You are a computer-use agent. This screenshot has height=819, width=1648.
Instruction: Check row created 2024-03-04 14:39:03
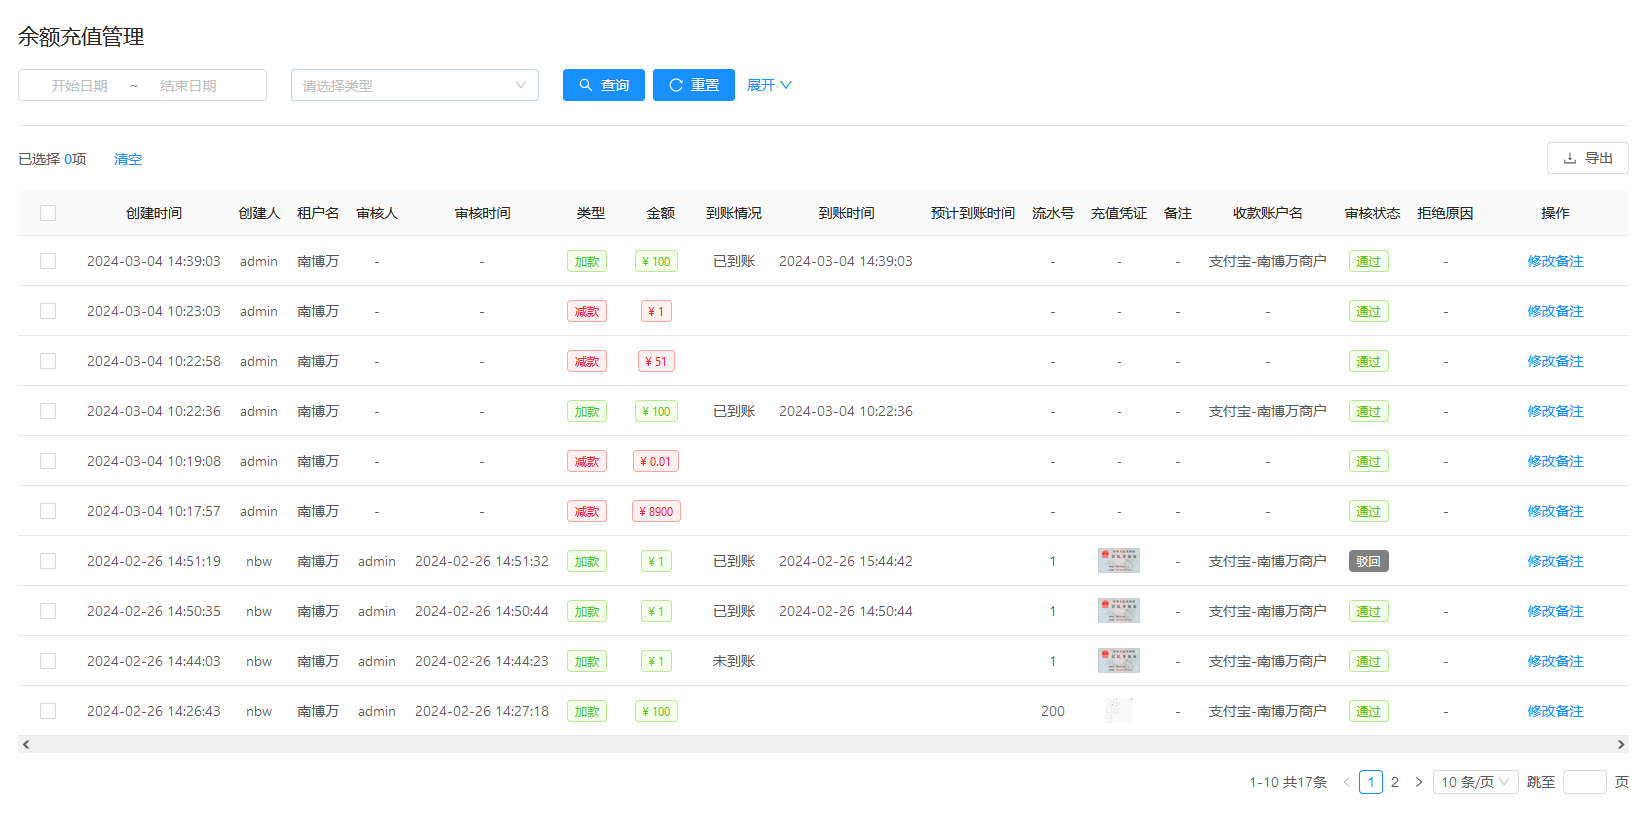pyautogui.click(x=48, y=261)
